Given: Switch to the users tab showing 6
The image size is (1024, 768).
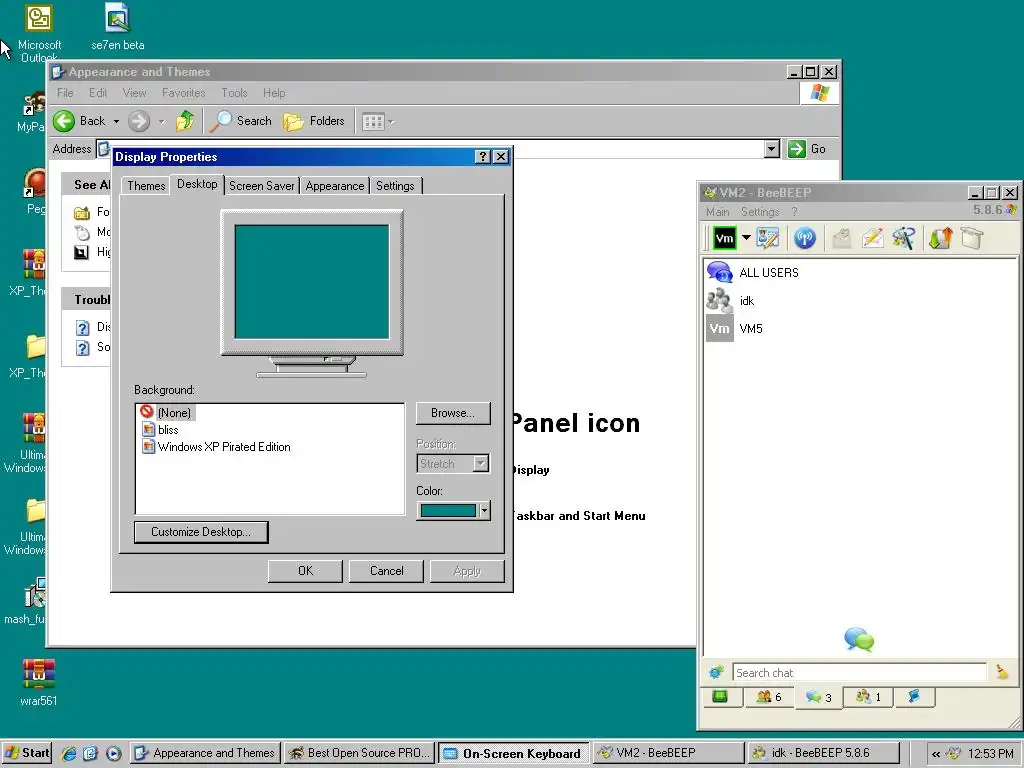Looking at the screenshot, I should tap(769, 697).
